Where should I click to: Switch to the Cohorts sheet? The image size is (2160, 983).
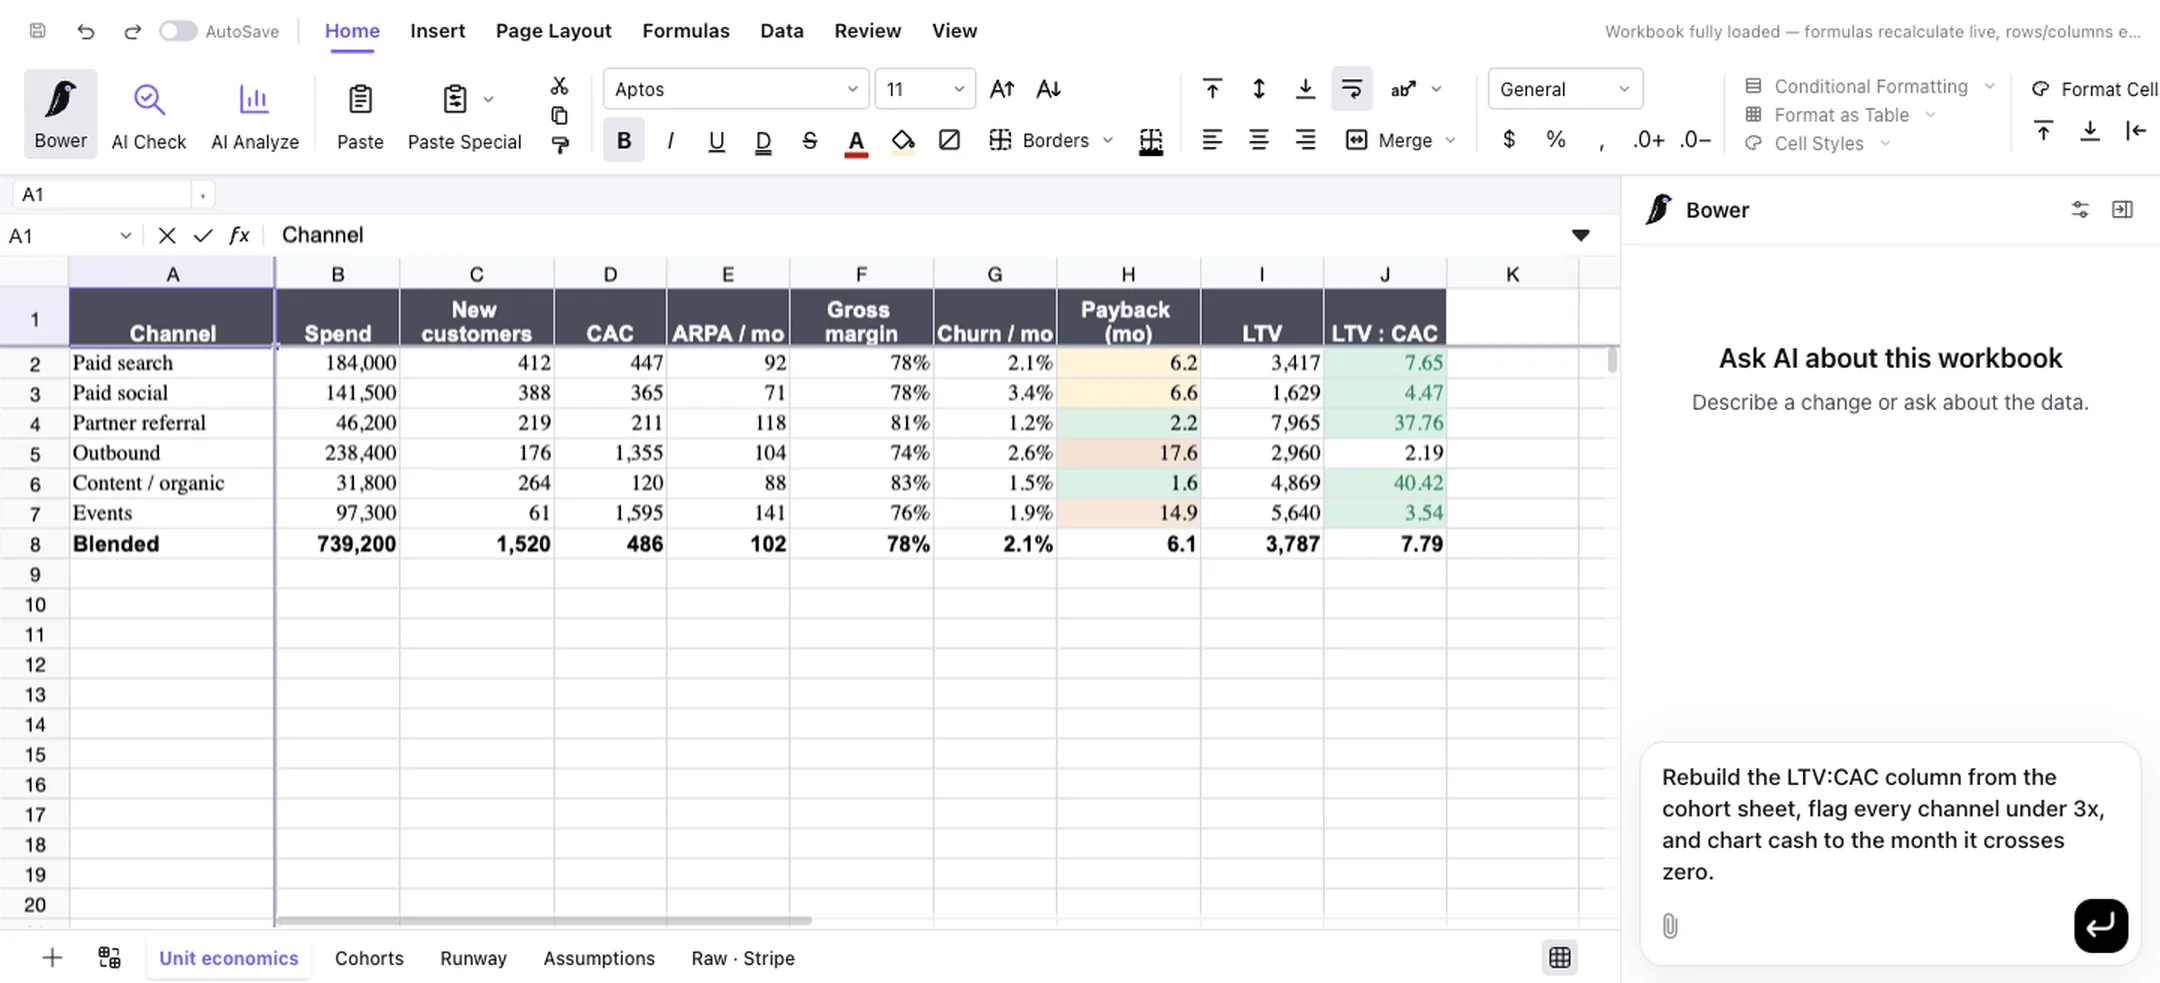pos(369,958)
